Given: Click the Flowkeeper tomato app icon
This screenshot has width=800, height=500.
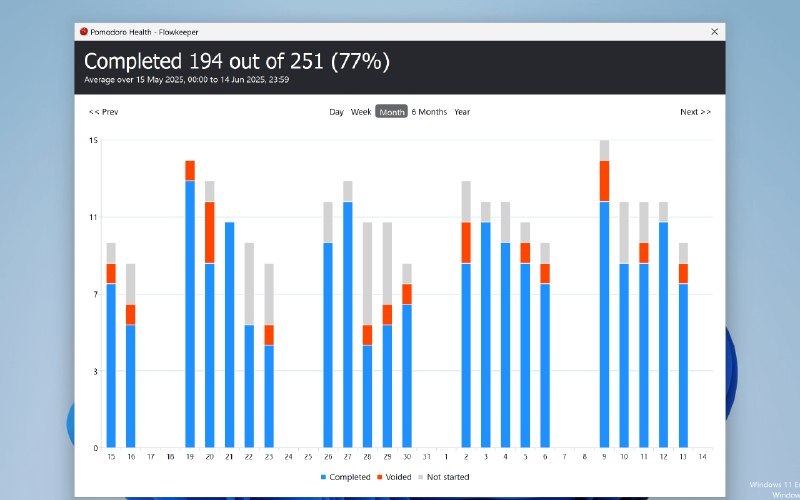Looking at the screenshot, I should 84,32.
